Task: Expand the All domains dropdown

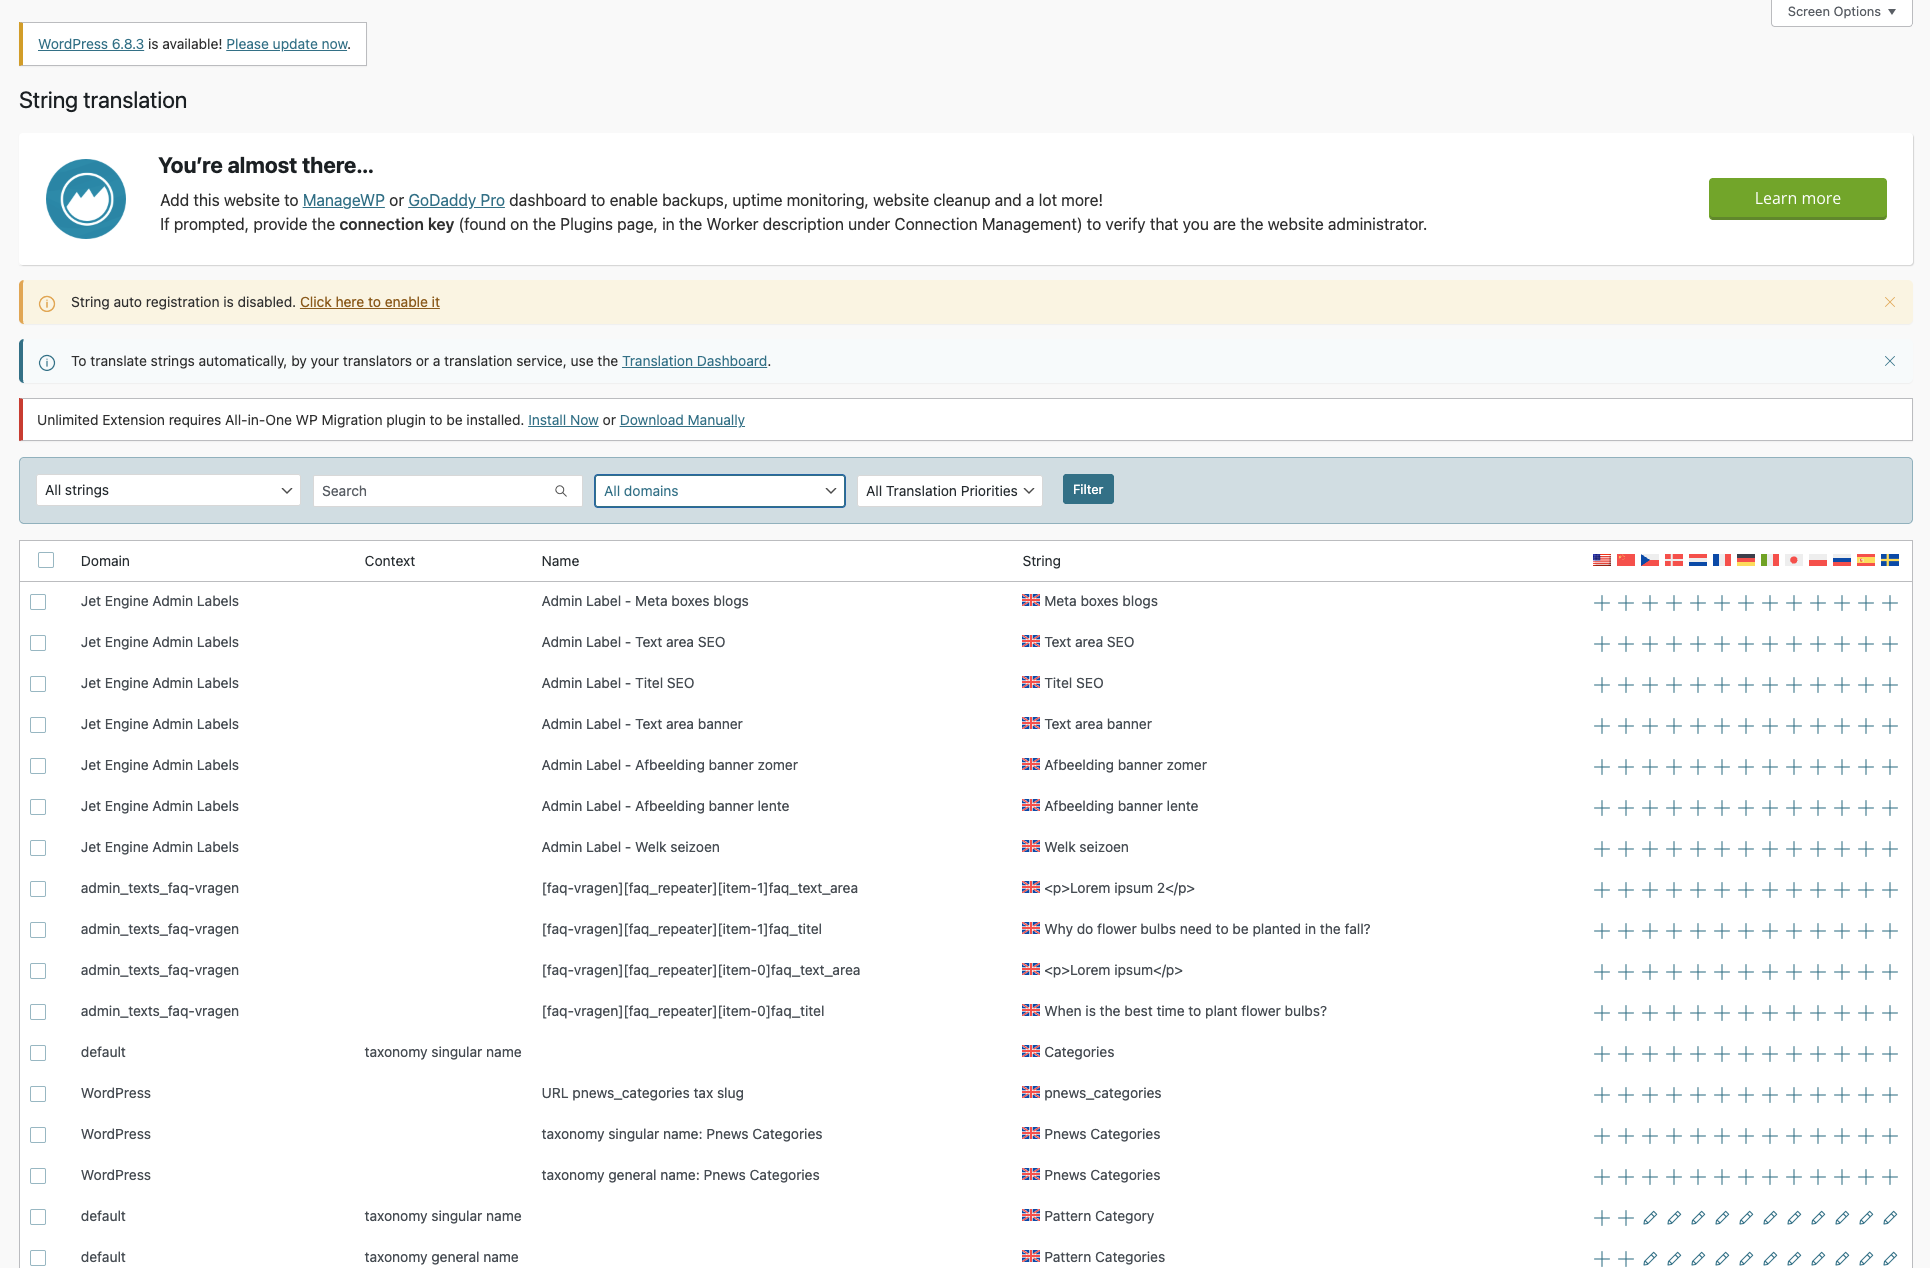Action: (719, 491)
